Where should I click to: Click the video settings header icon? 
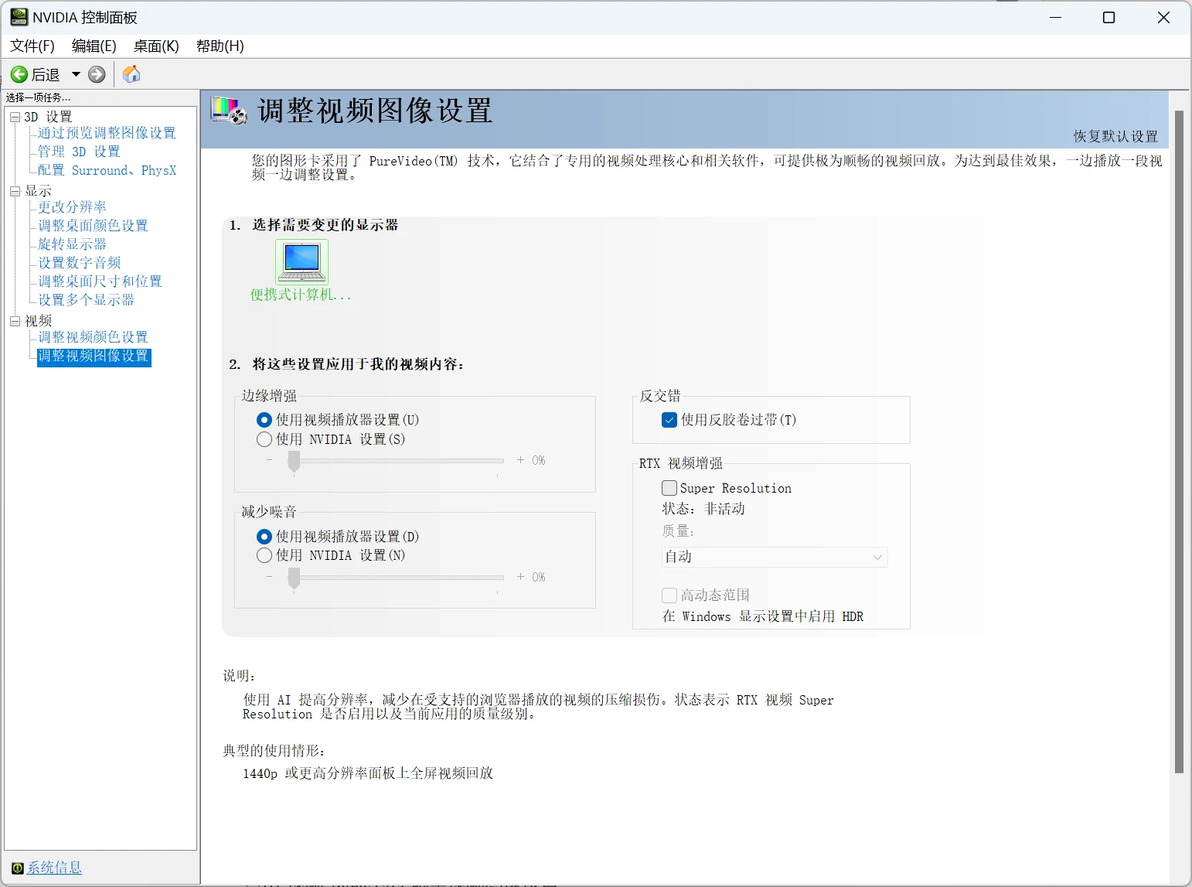click(x=229, y=111)
